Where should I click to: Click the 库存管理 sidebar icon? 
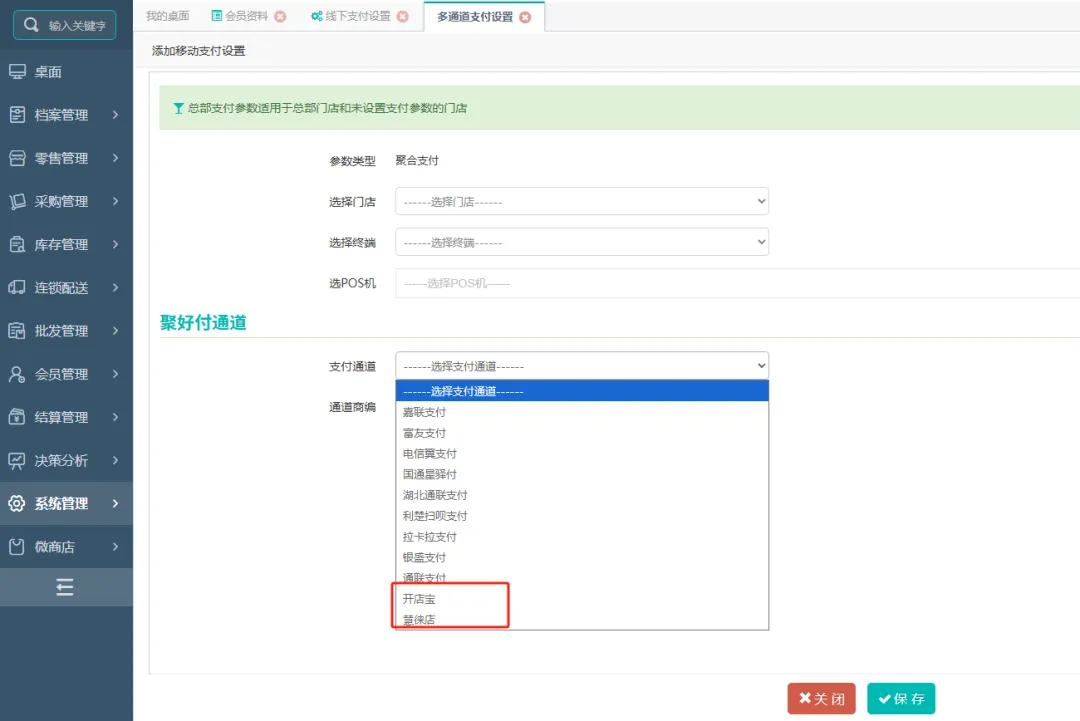[17, 244]
